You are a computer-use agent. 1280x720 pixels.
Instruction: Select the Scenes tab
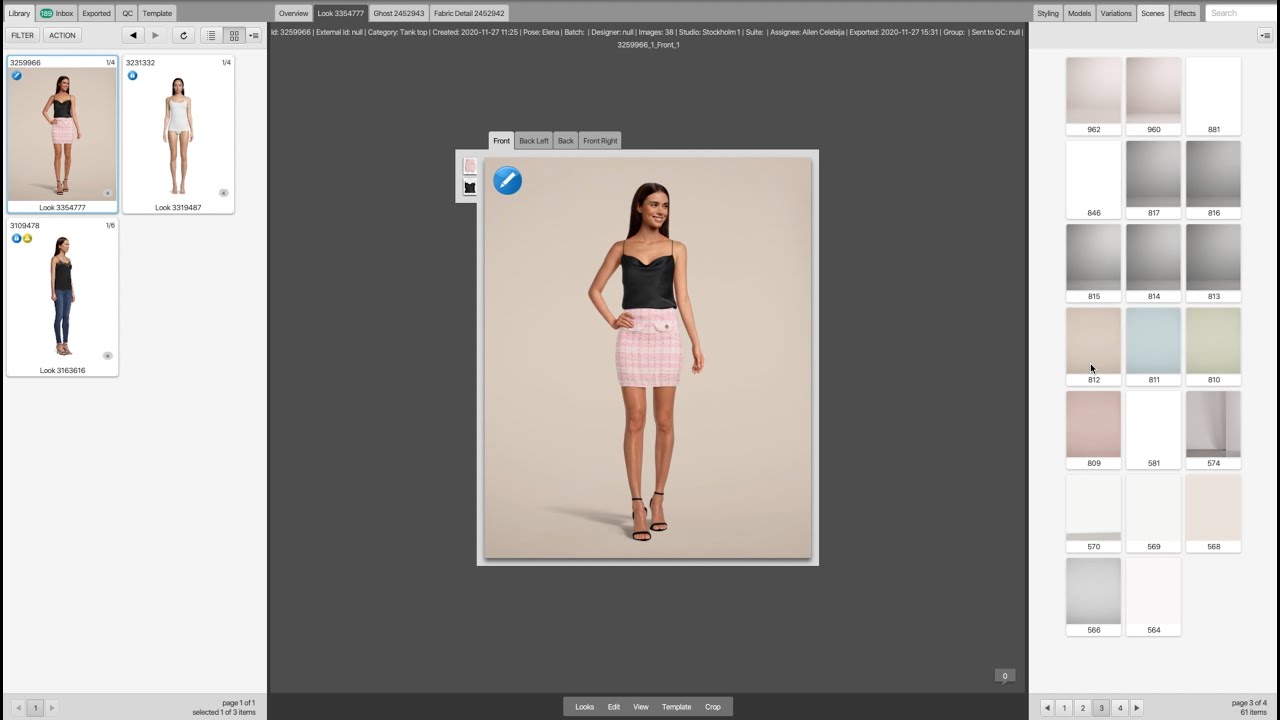(1153, 13)
